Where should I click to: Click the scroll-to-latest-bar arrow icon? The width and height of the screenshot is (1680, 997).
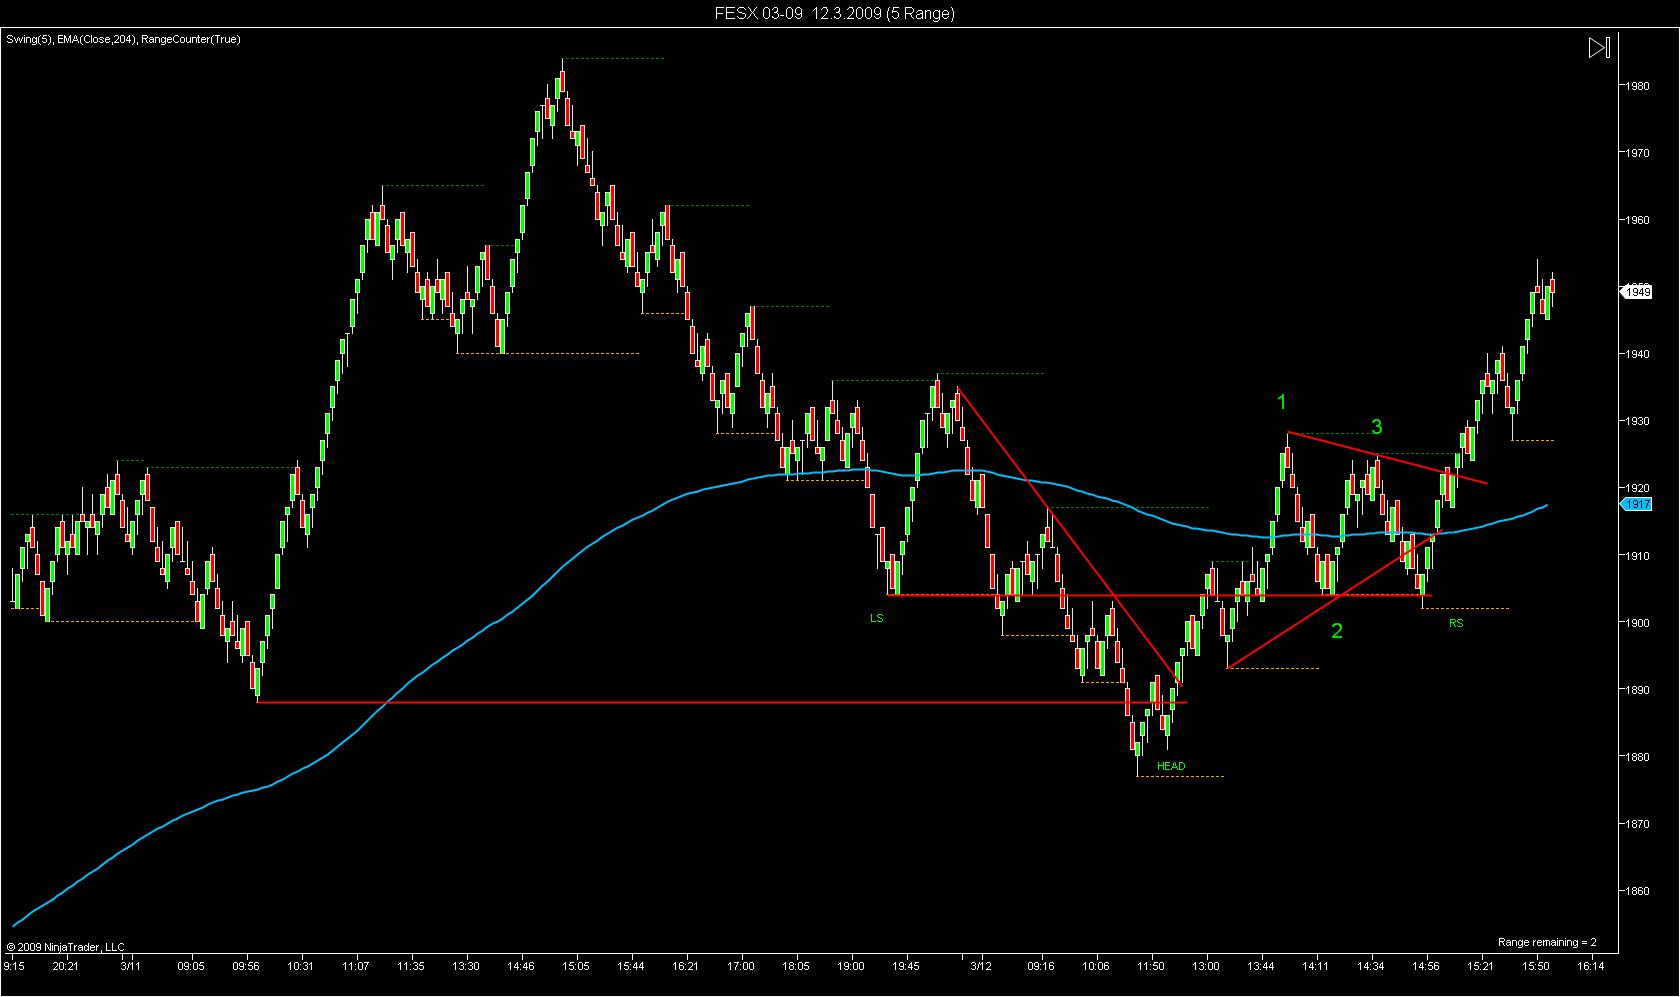[x=1599, y=48]
